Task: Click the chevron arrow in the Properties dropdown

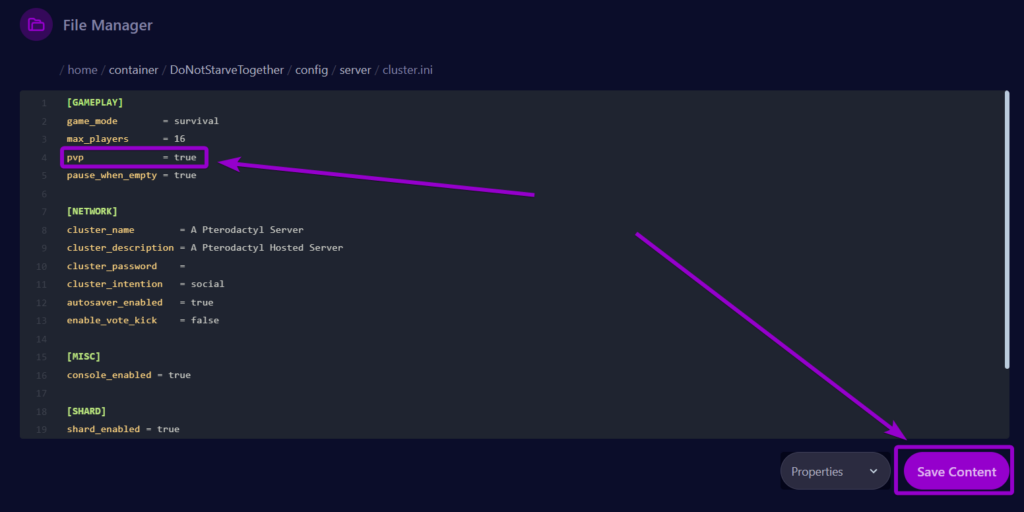Action: (x=873, y=471)
